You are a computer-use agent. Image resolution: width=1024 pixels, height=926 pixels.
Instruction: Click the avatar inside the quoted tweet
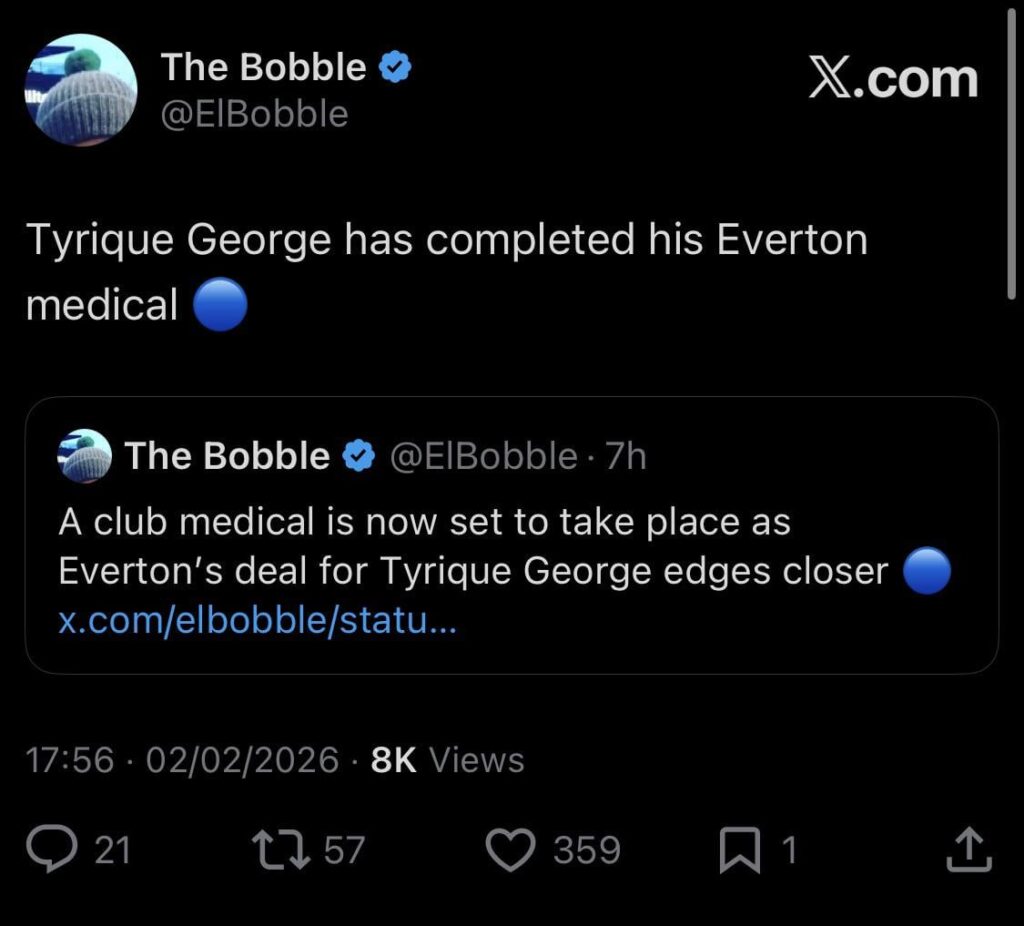point(85,455)
